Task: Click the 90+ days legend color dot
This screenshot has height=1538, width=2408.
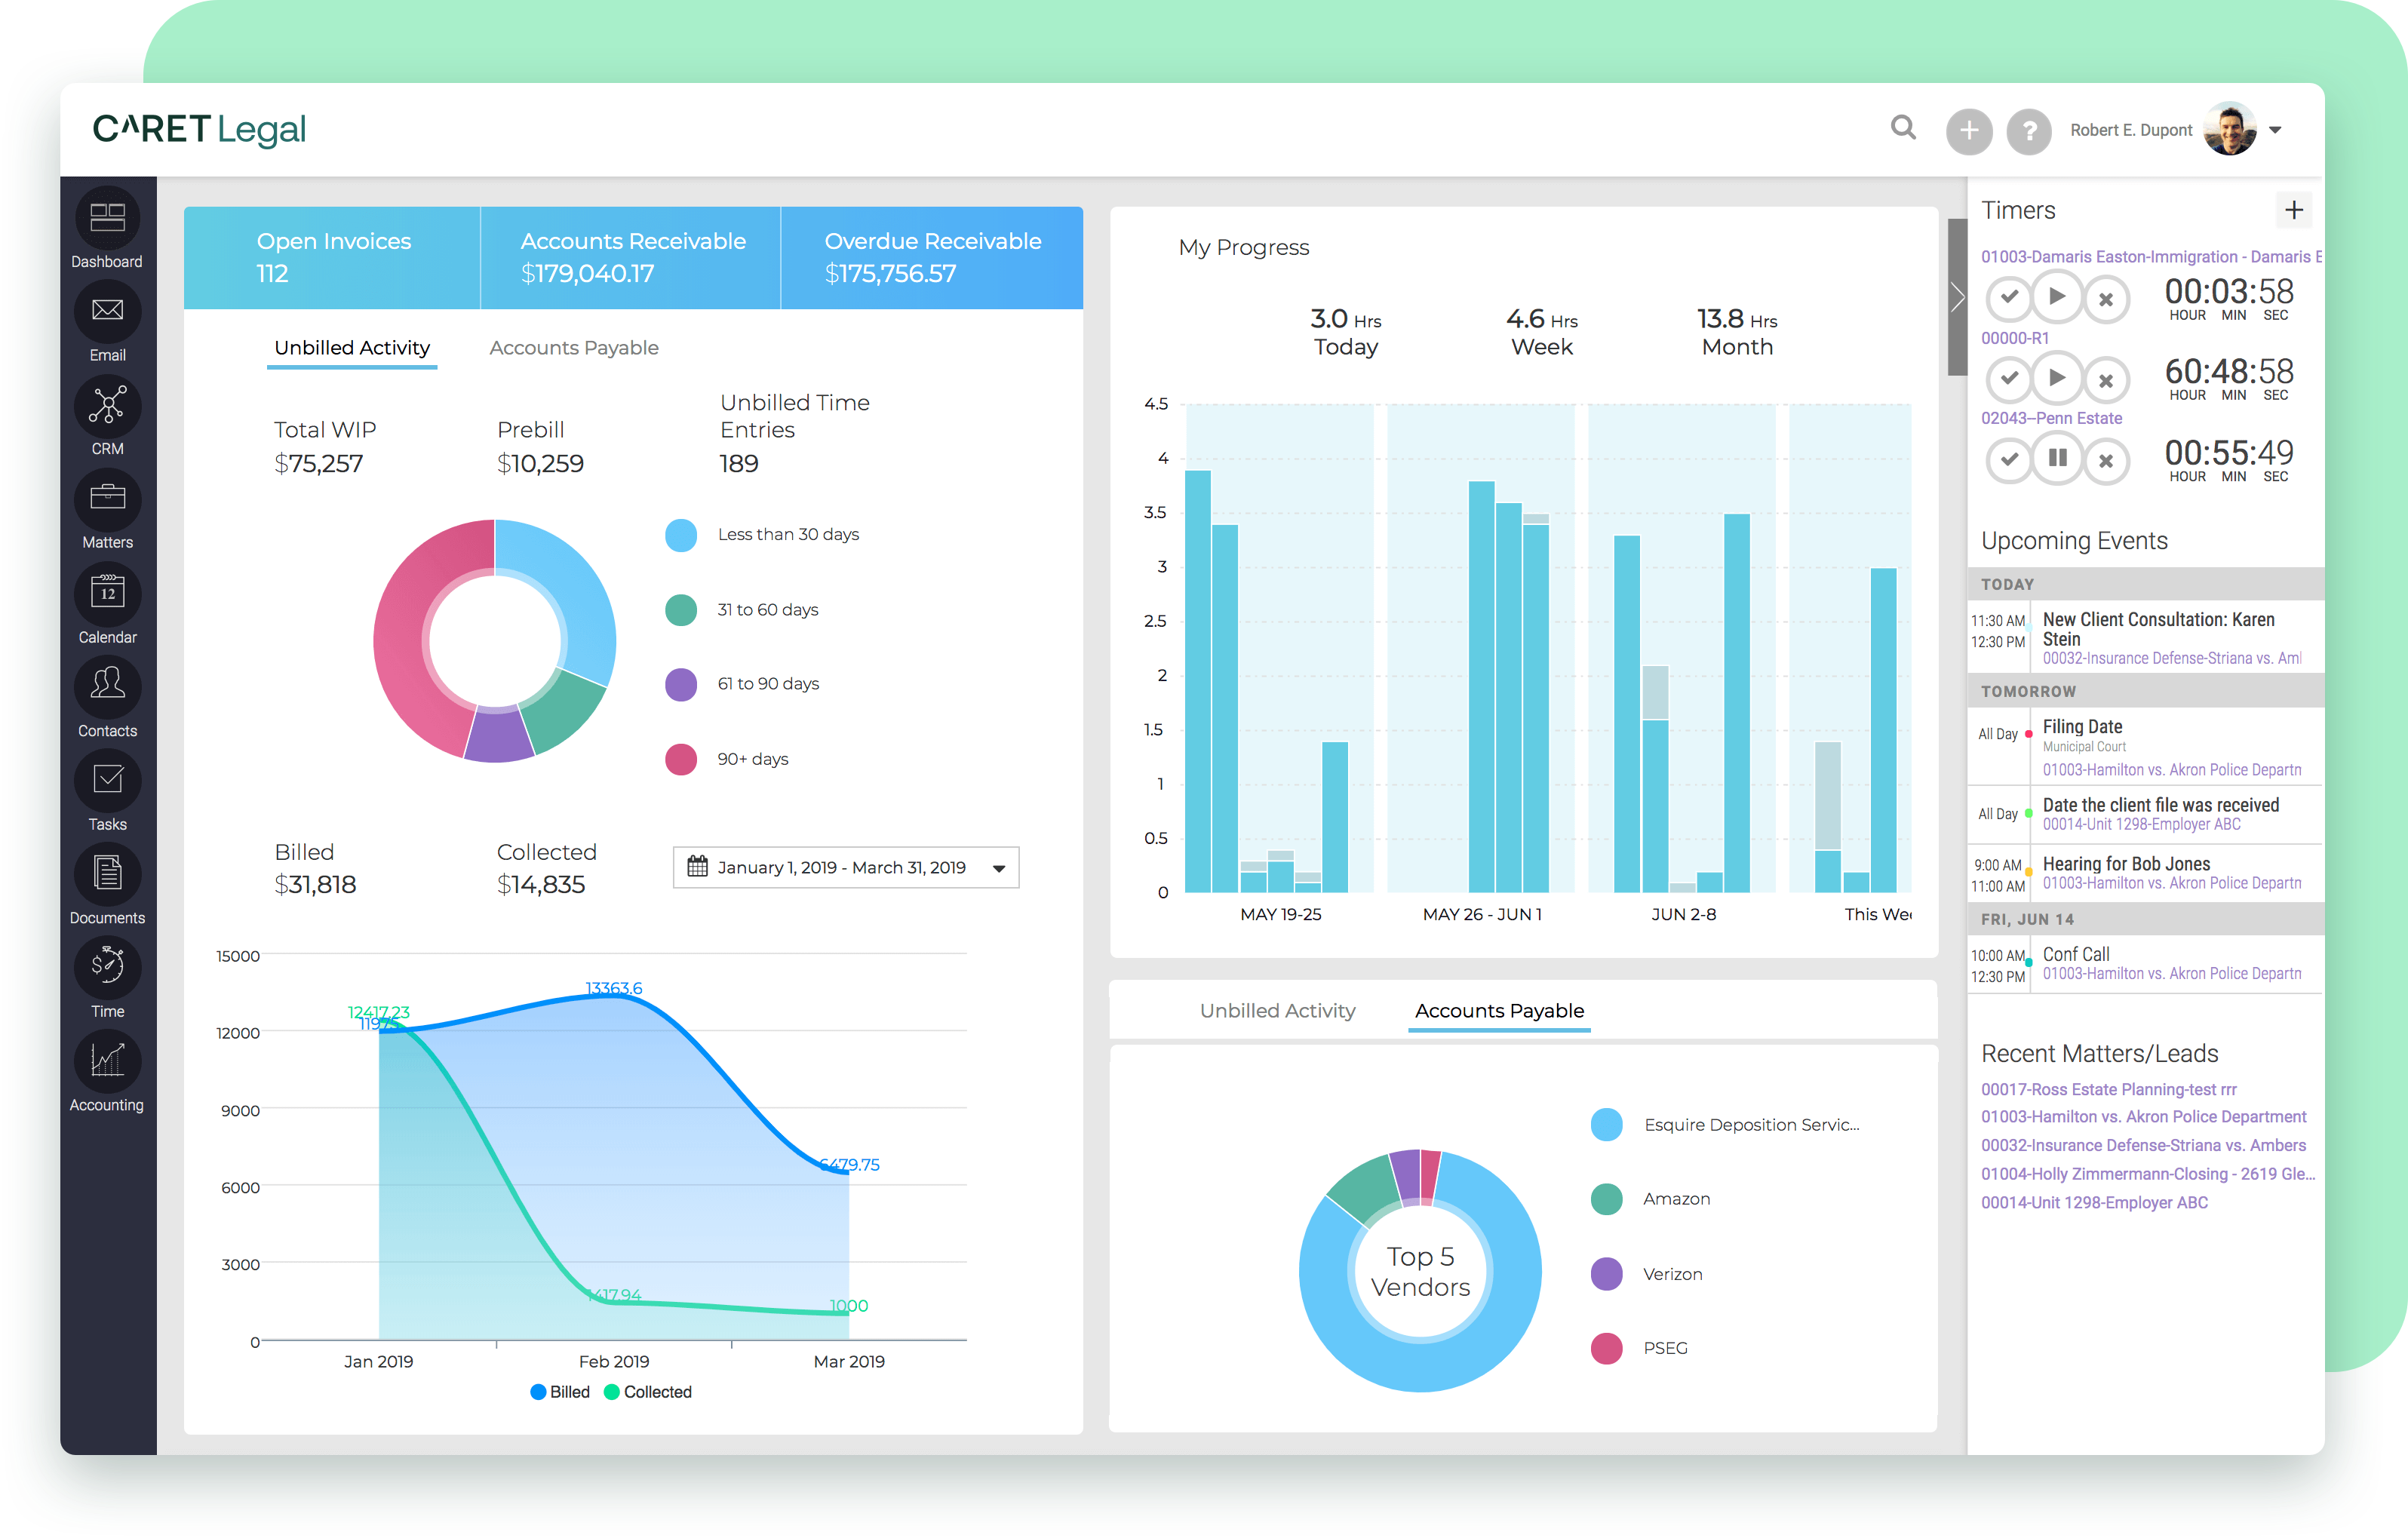Action: (x=681, y=759)
